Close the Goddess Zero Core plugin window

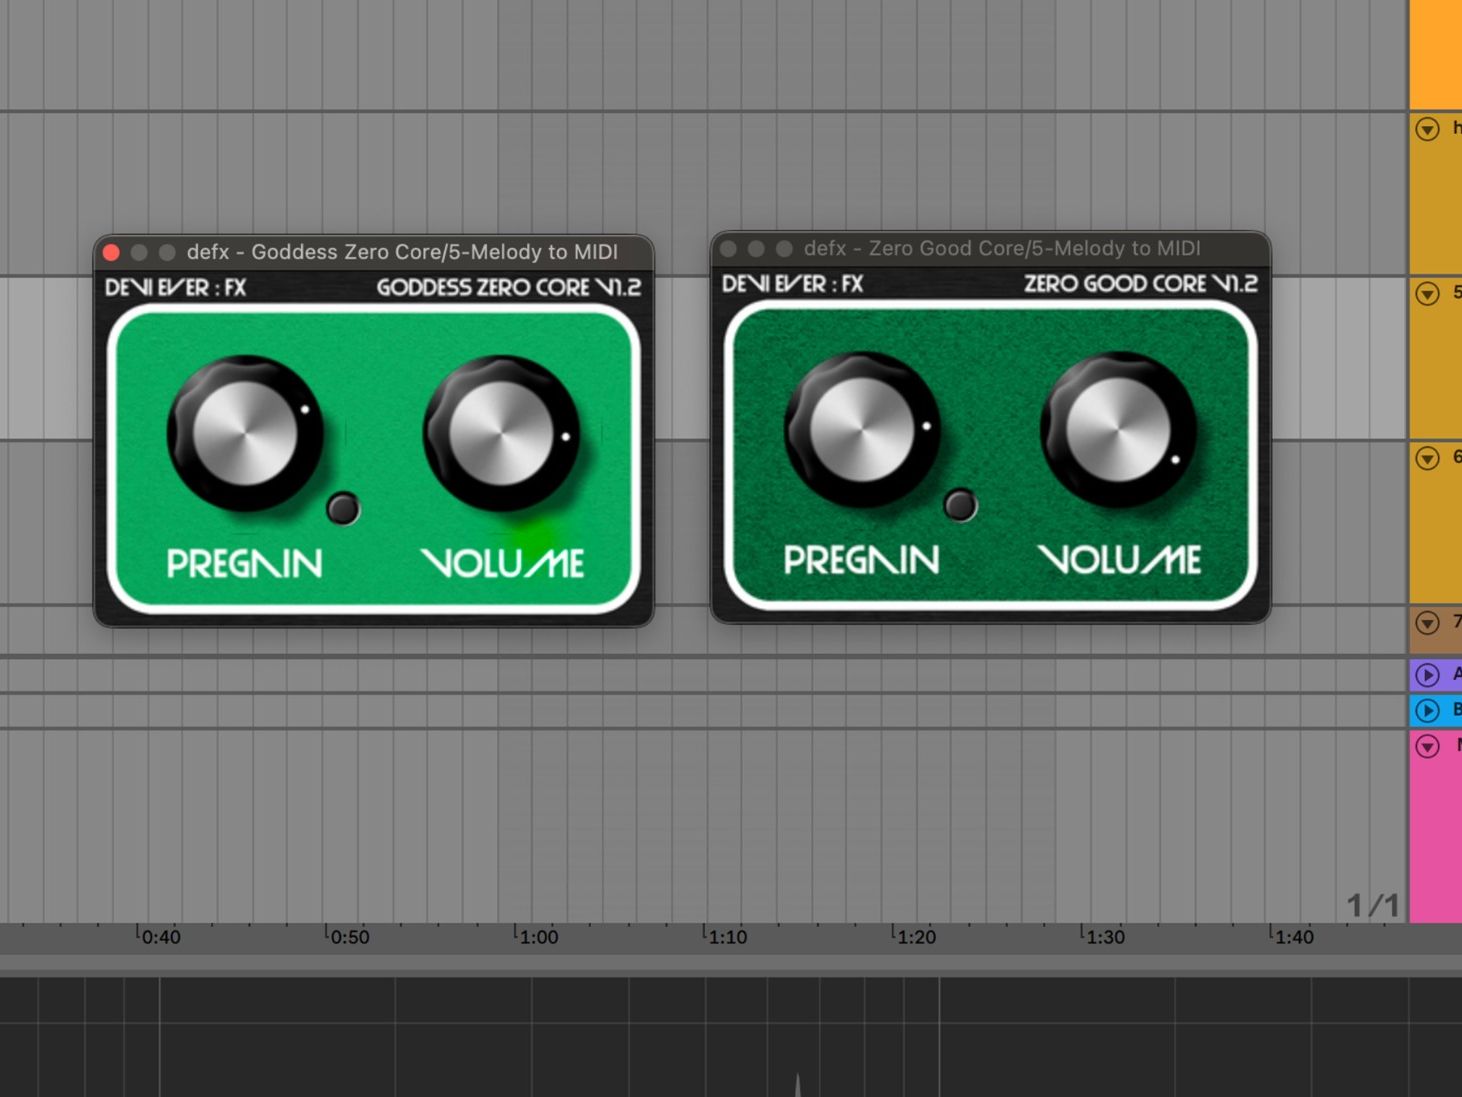[x=112, y=252]
